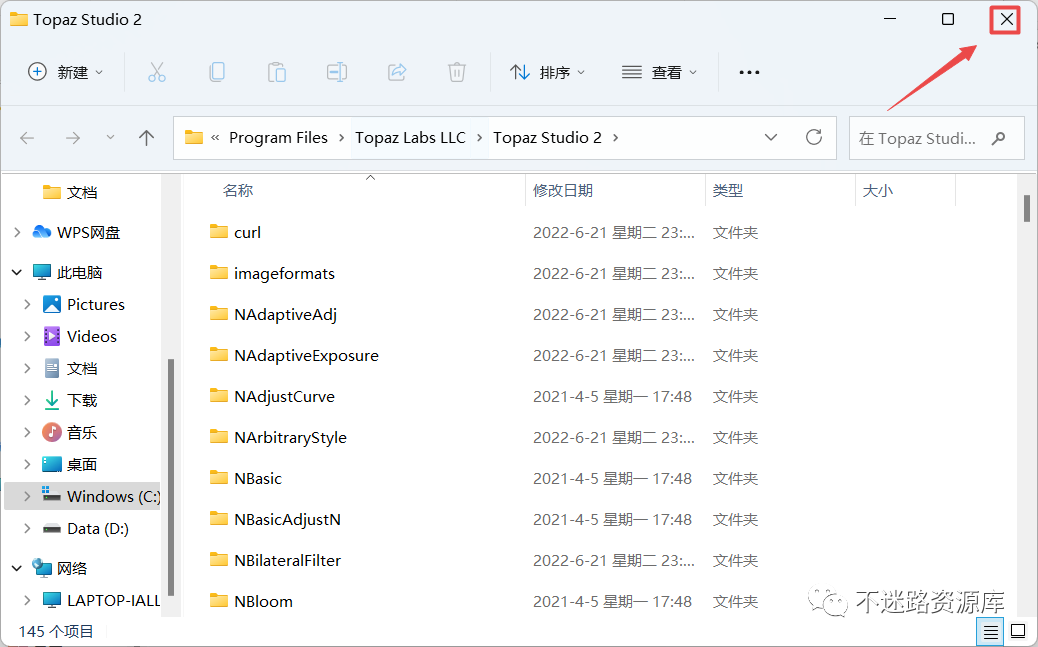Collapse the 此电脑 tree node
Image resolution: width=1038 pixels, height=647 pixels.
[17, 272]
